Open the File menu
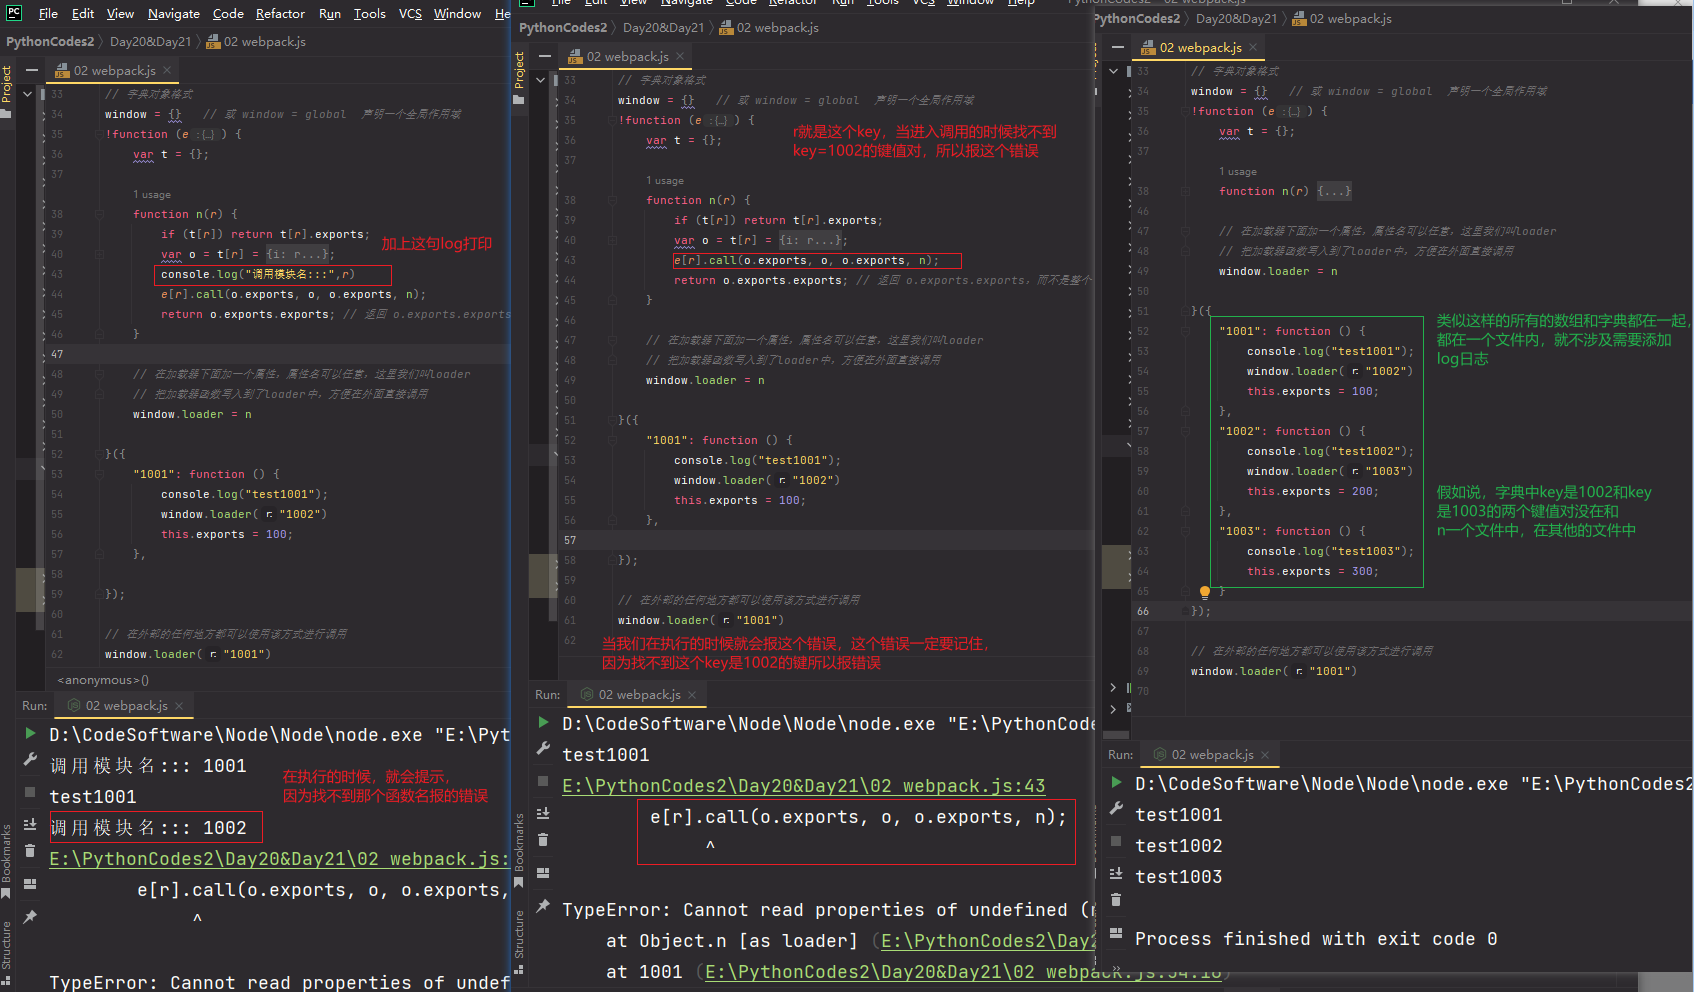1694x992 pixels. click(48, 14)
